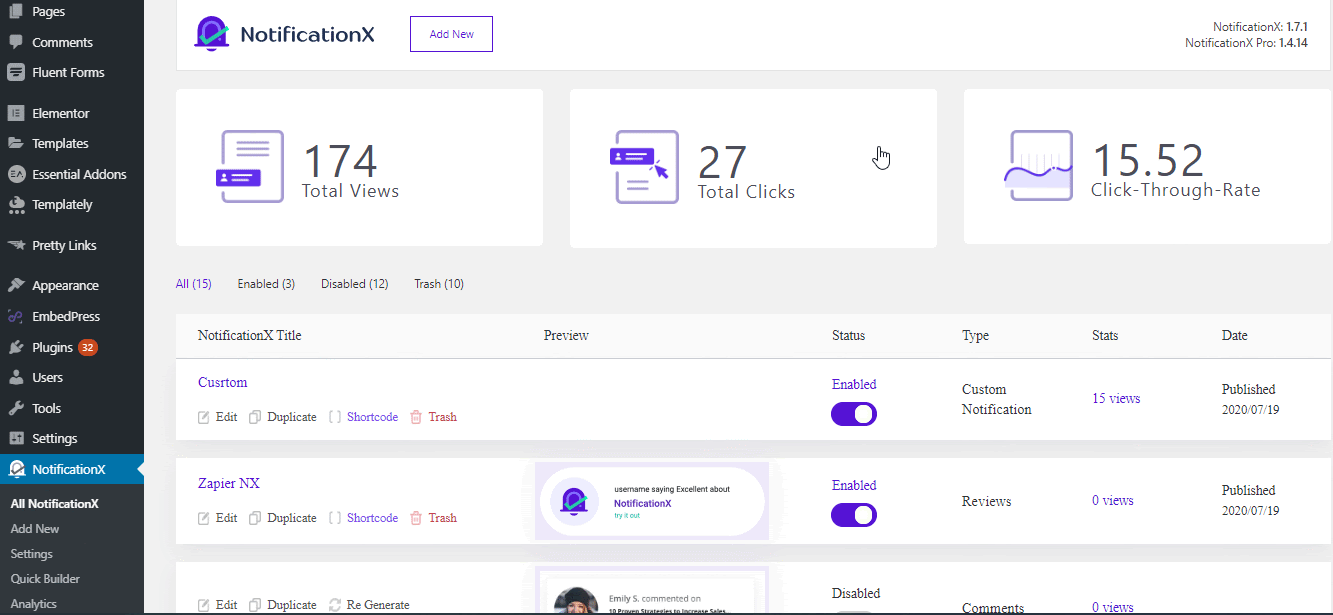The height and width of the screenshot is (615, 1333).
Task: Click the Duplicate icon for Cusrtom
Action: tap(255, 417)
